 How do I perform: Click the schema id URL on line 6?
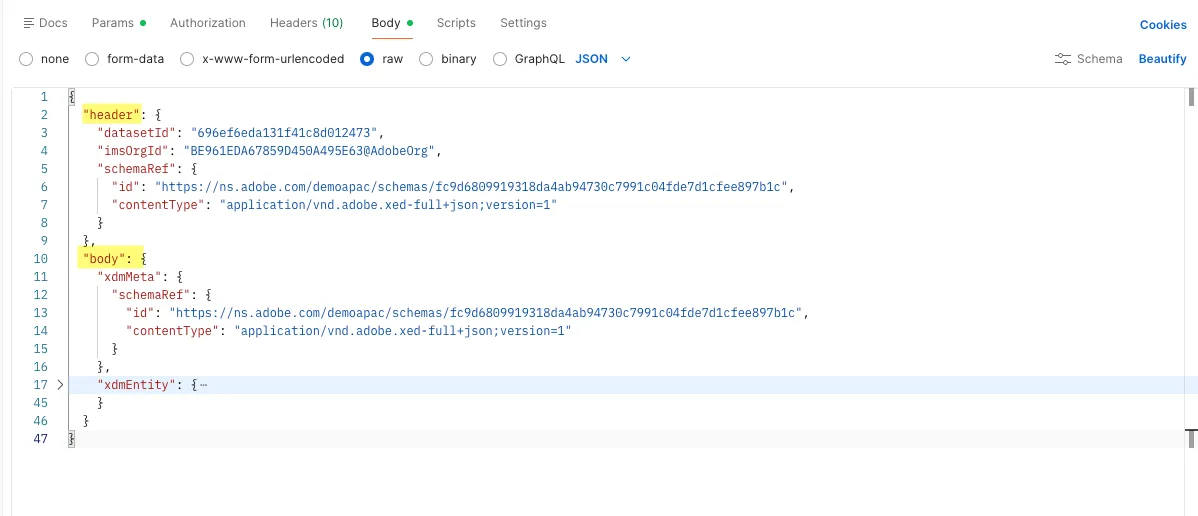471,187
